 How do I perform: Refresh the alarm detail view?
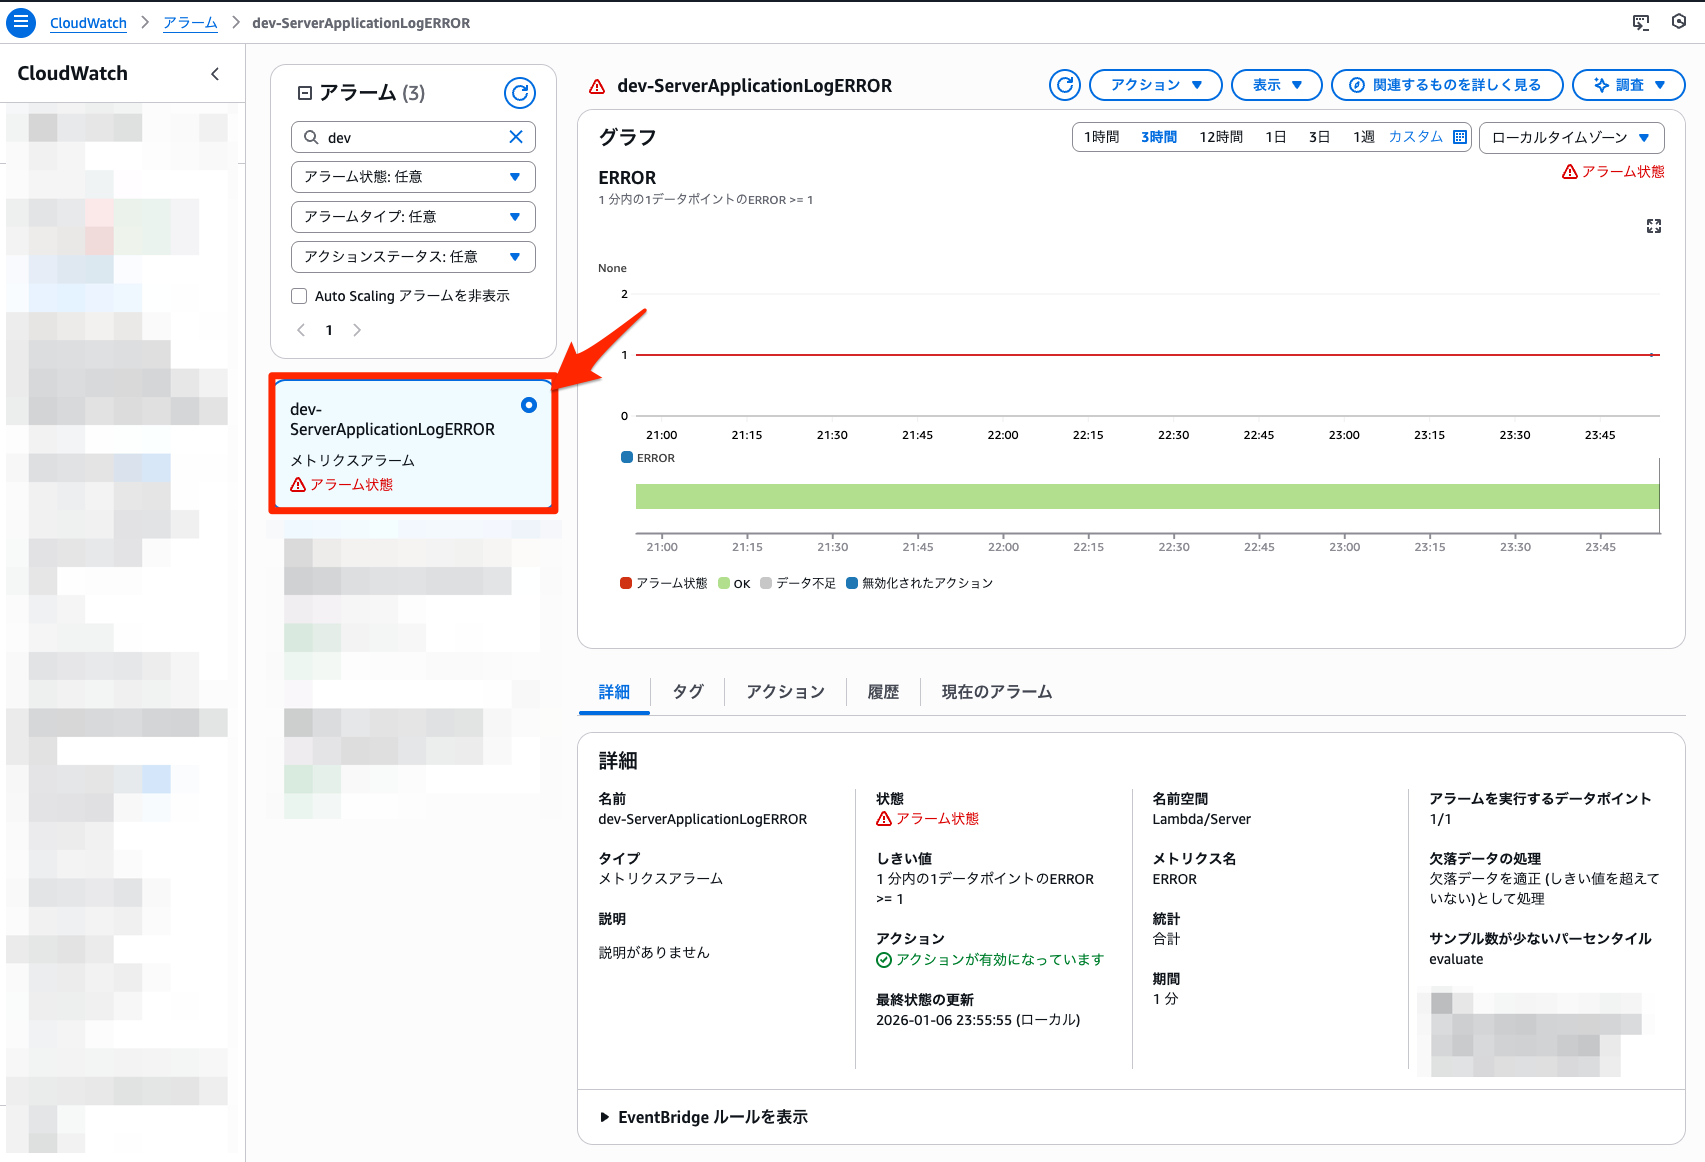[x=1065, y=85]
